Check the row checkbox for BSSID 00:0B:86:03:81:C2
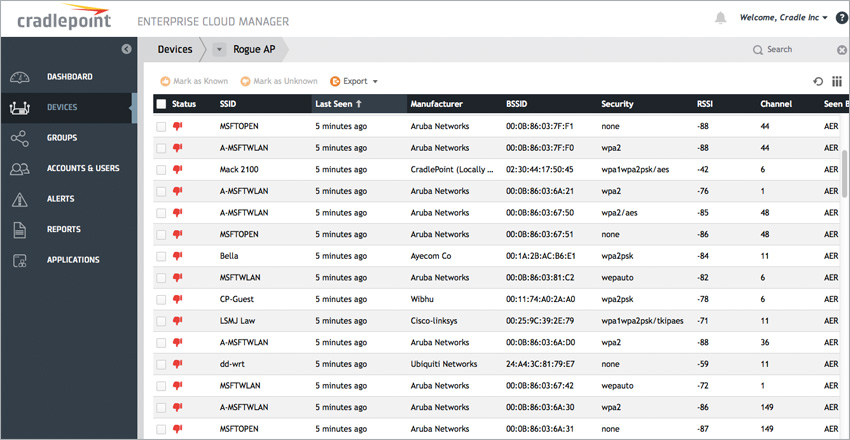850x440 pixels. tap(161, 278)
